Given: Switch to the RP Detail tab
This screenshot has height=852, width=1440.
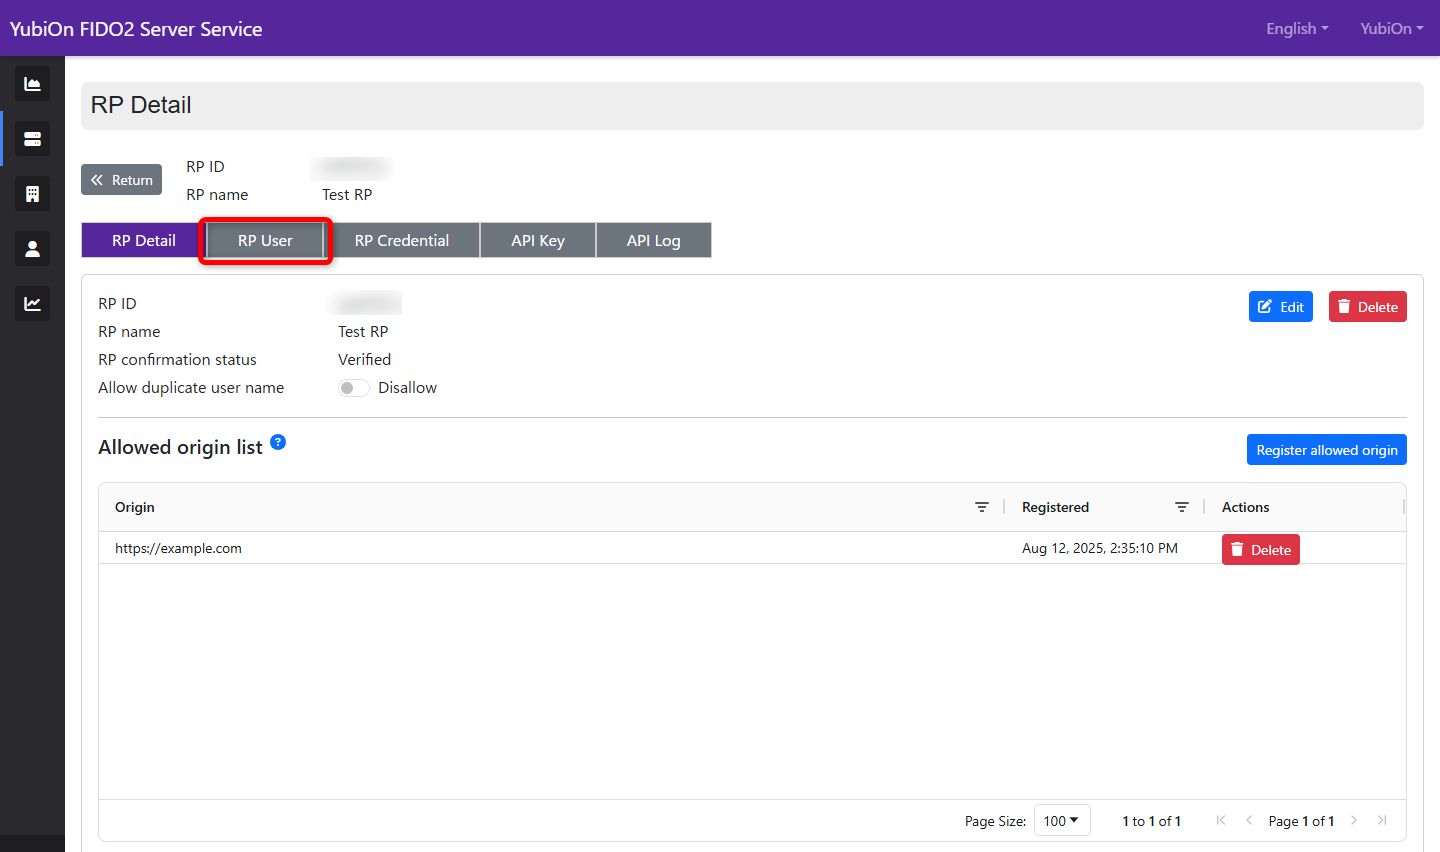Looking at the screenshot, I should coord(144,240).
